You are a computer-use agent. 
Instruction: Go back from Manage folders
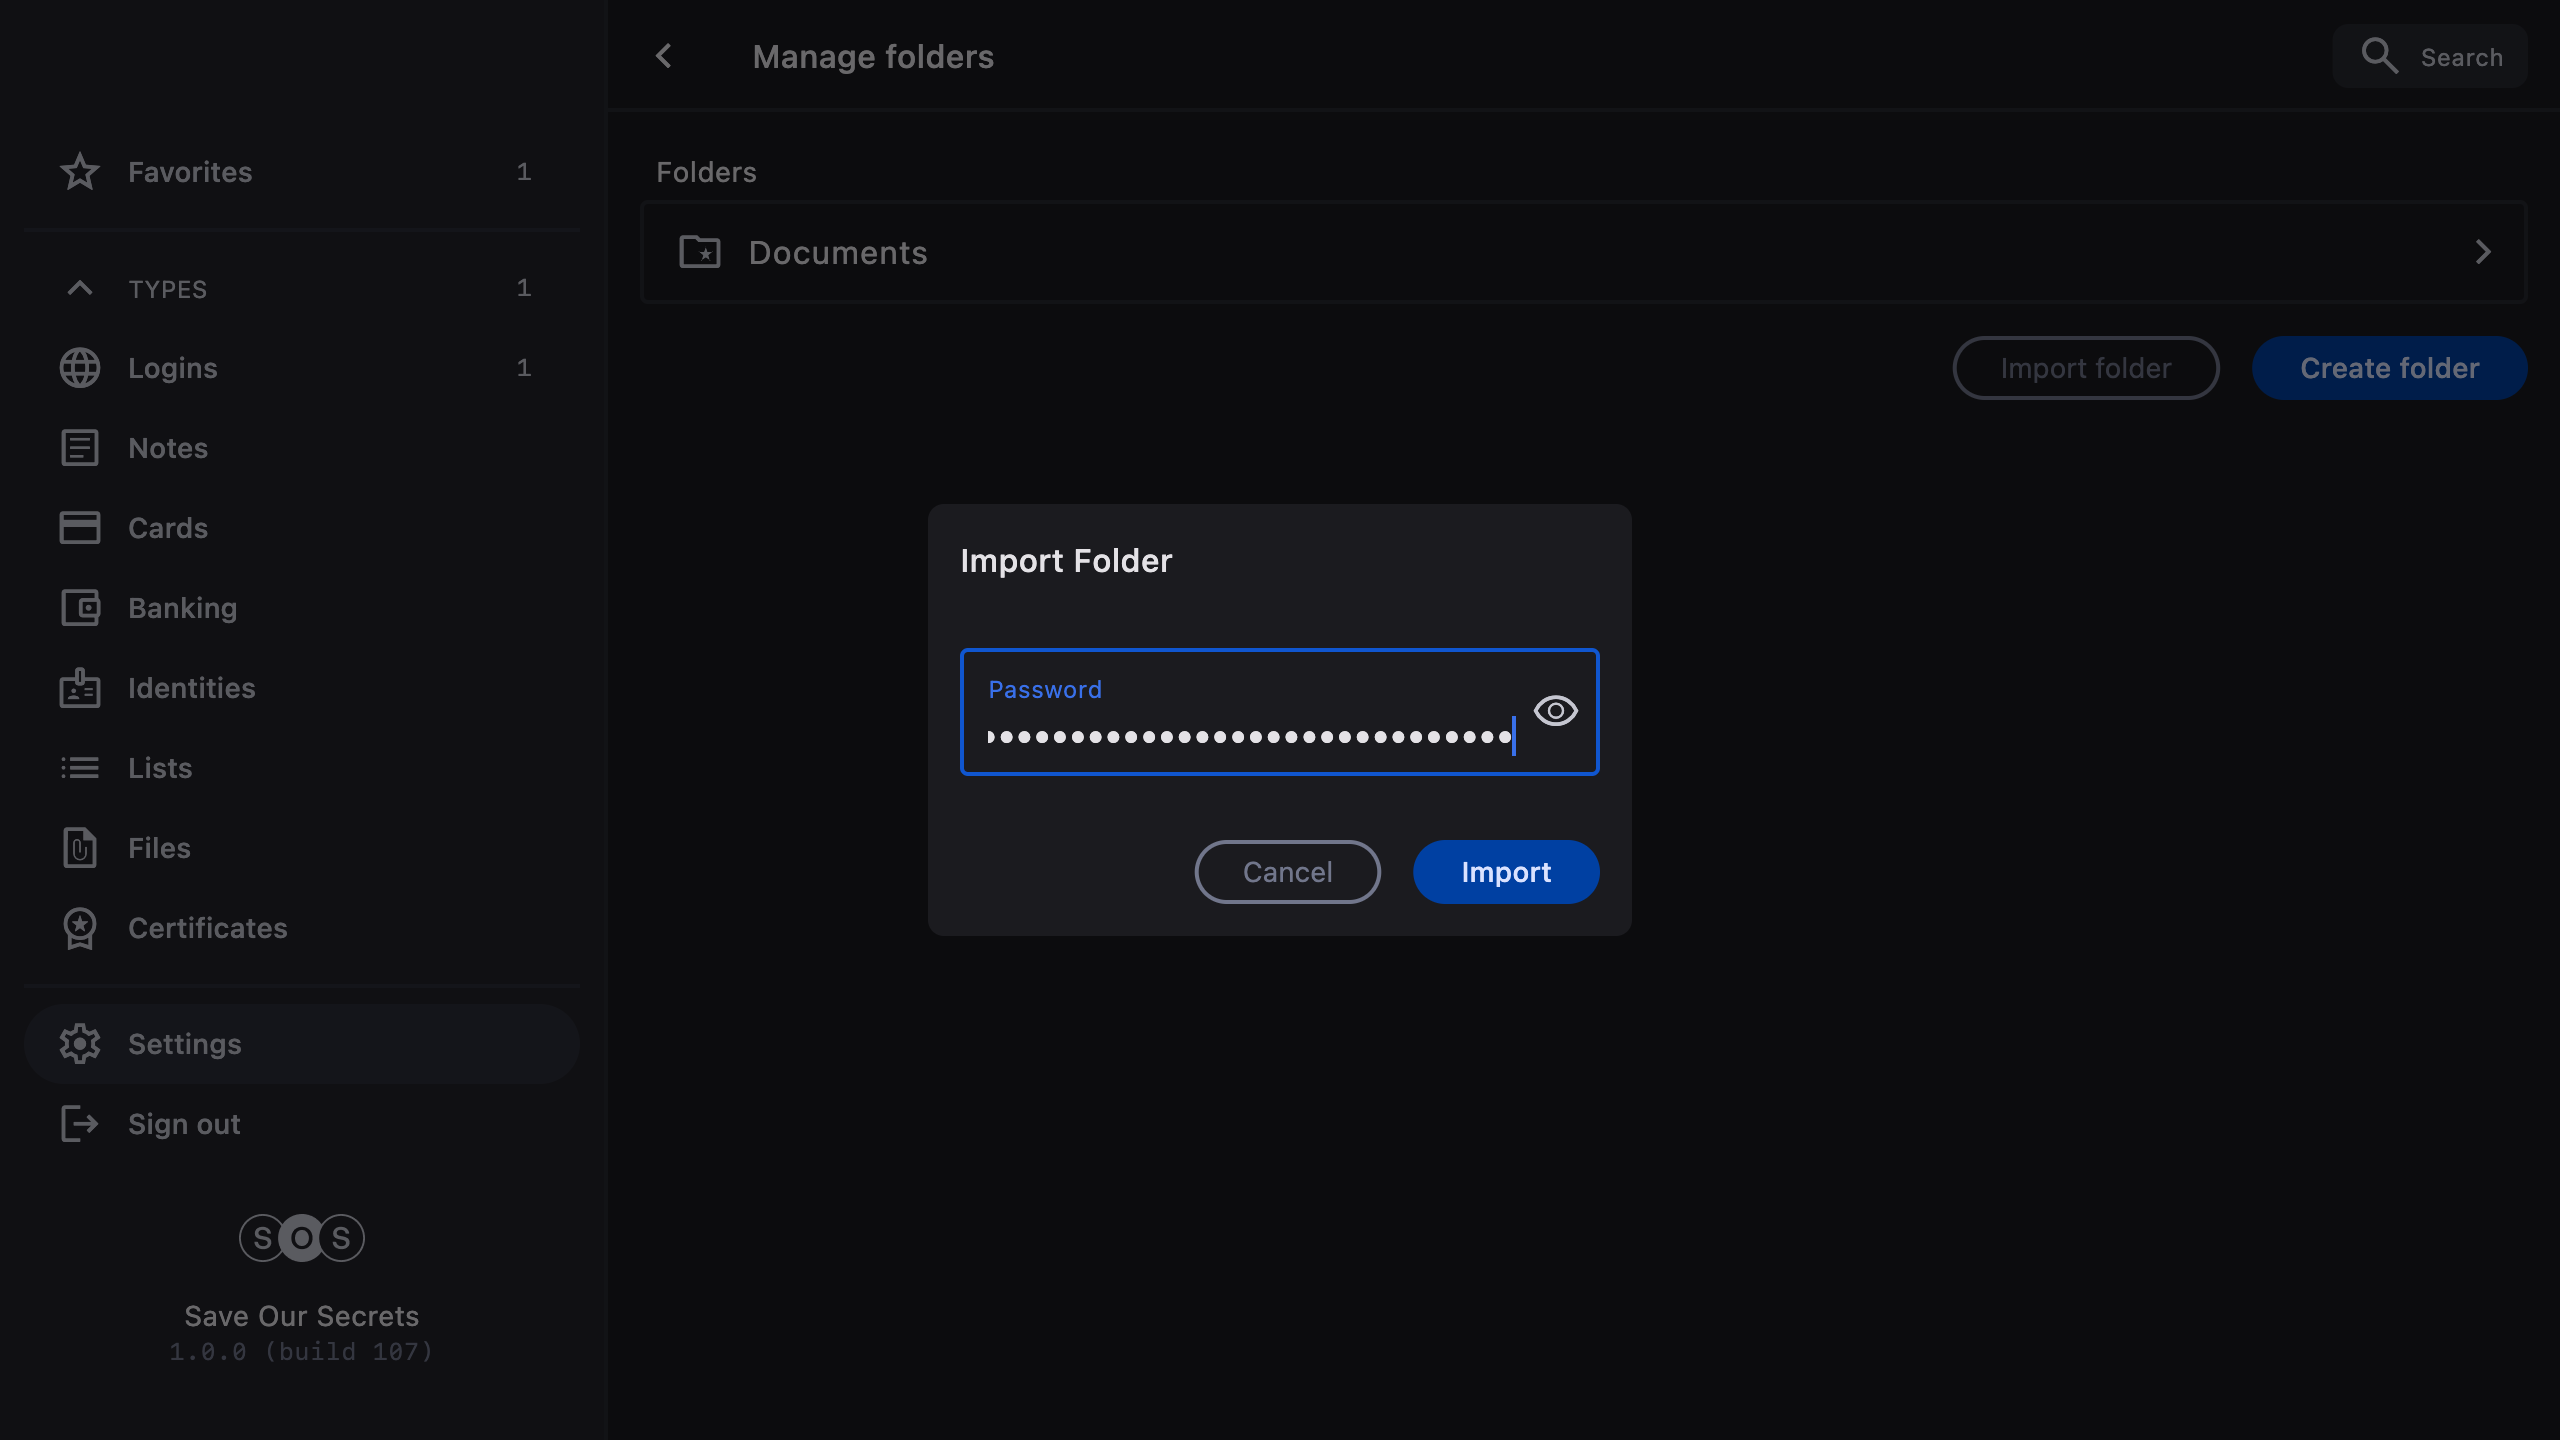pos(664,56)
